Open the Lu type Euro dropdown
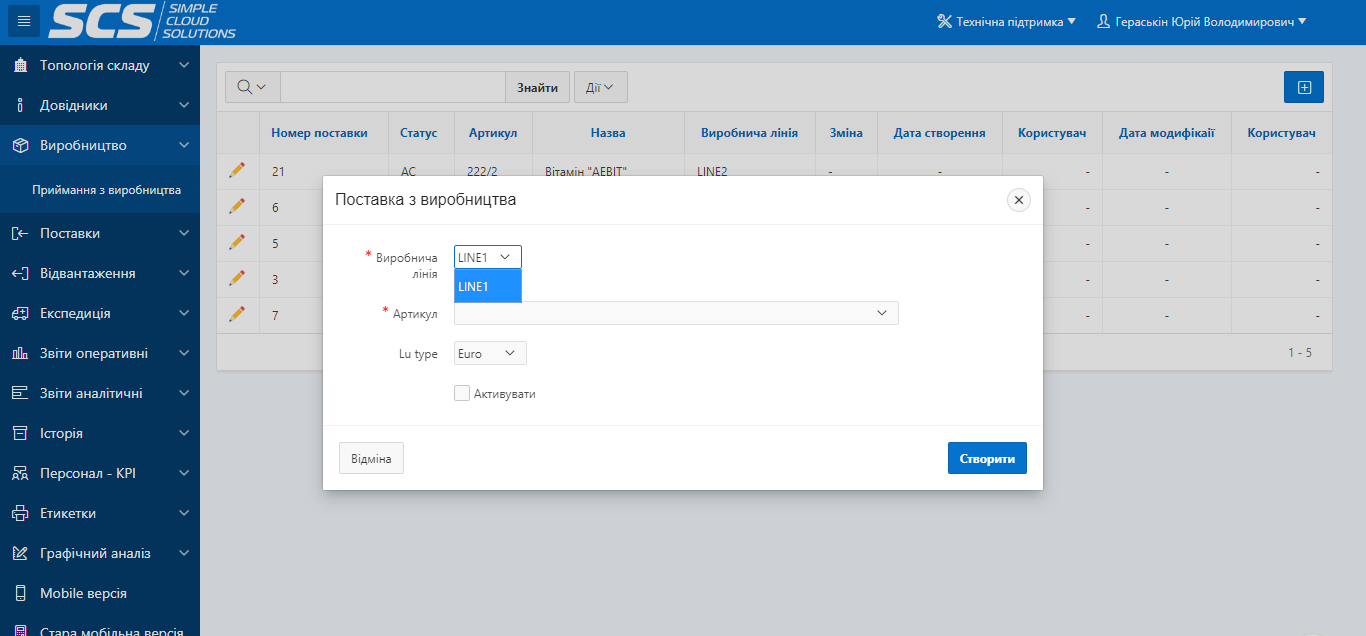The image size is (1366, 636). [490, 353]
